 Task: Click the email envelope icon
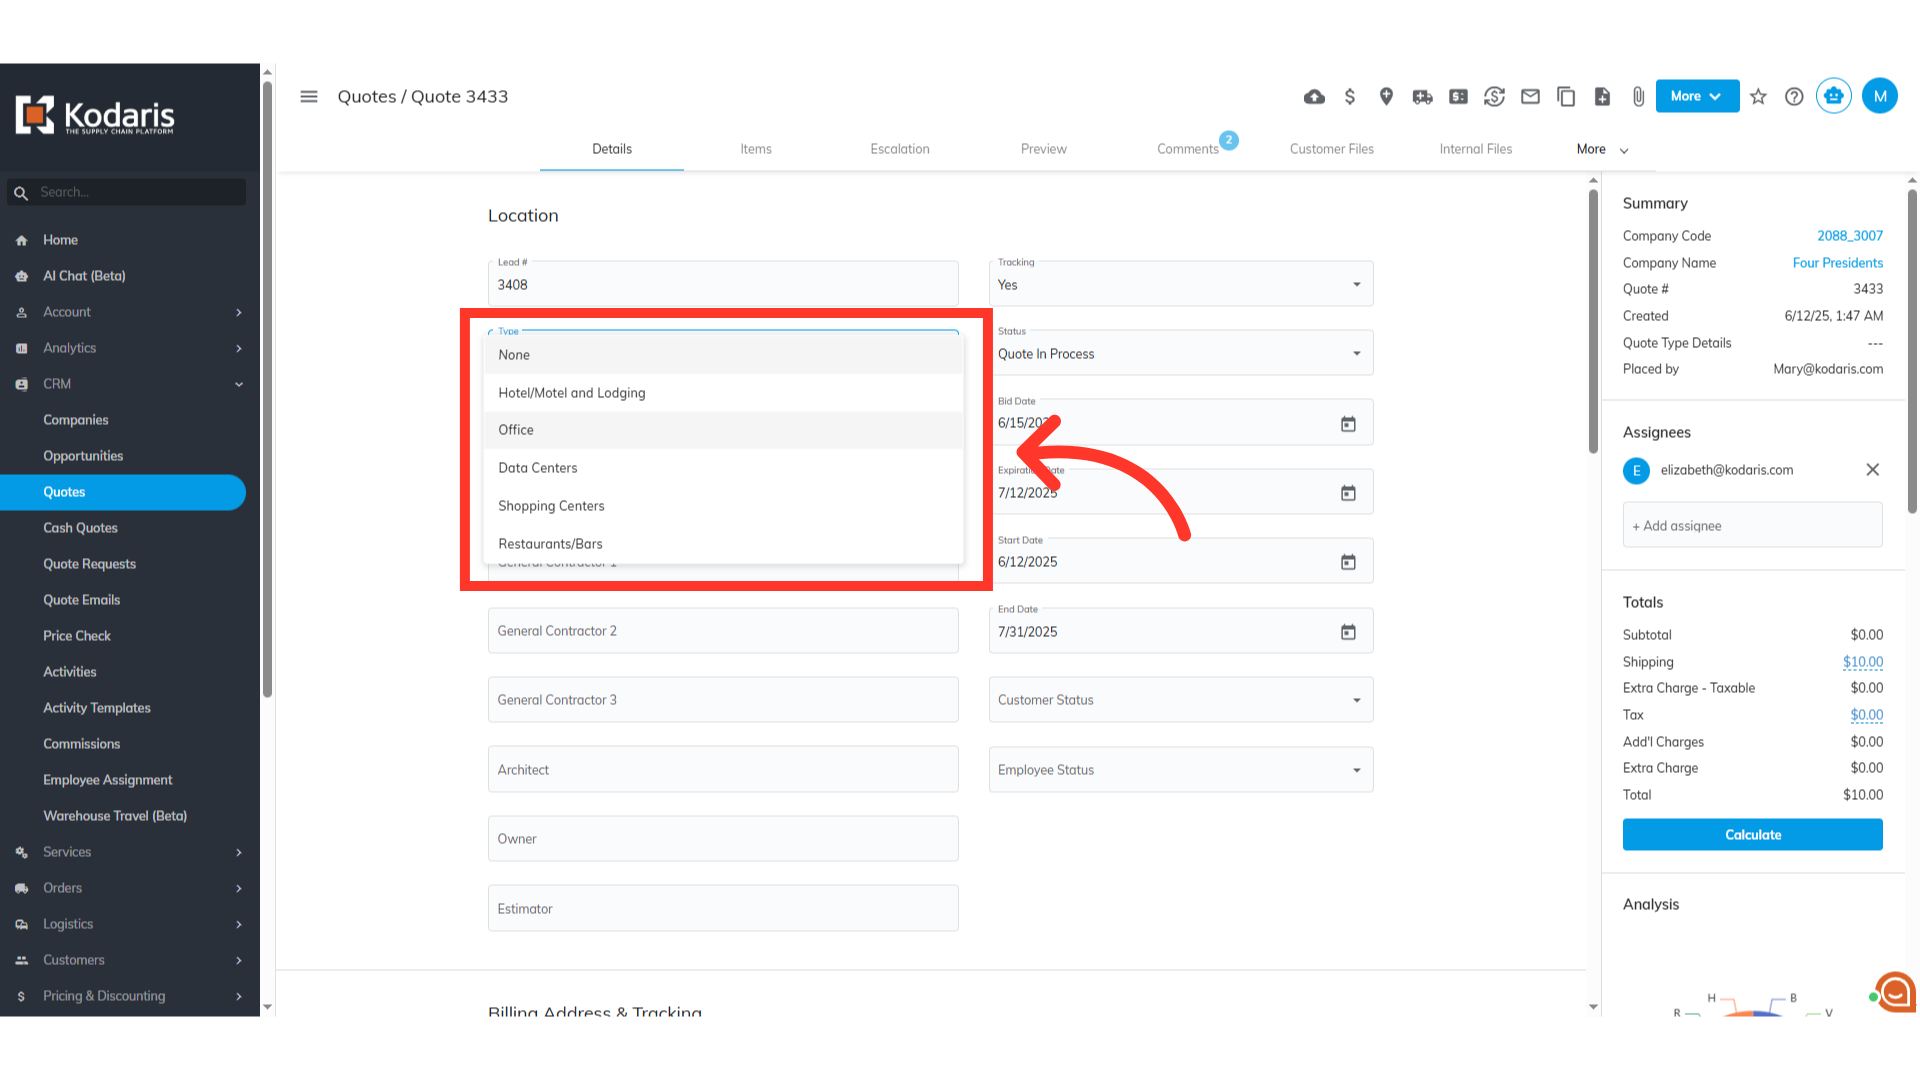(x=1530, y=97)
